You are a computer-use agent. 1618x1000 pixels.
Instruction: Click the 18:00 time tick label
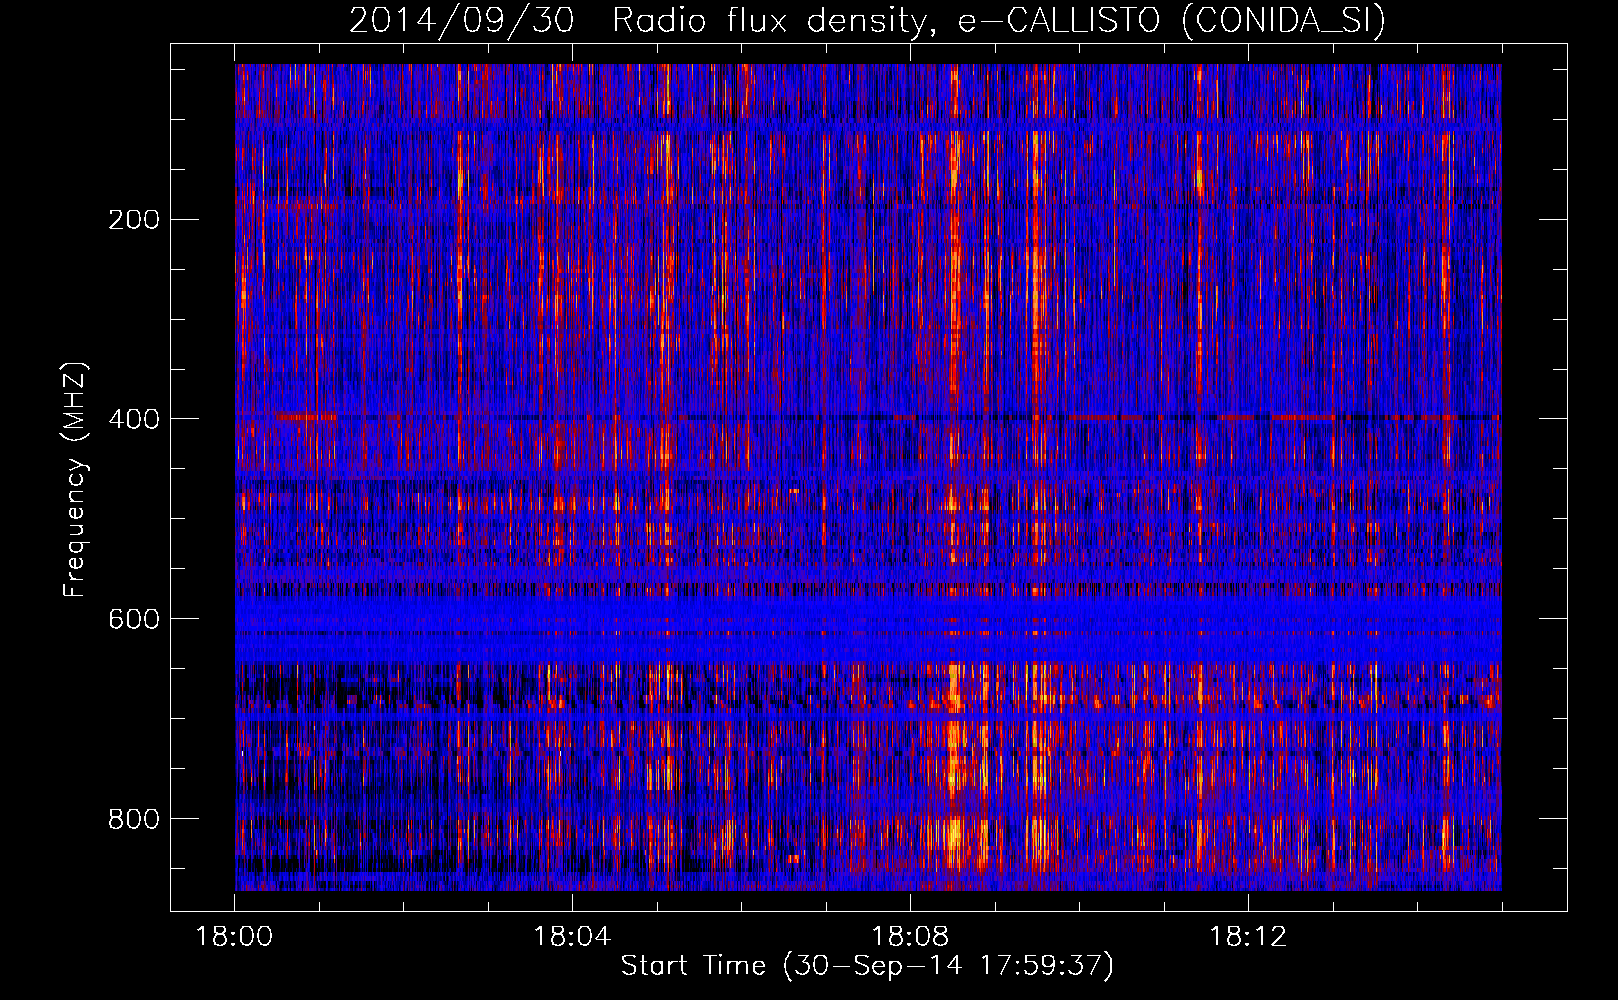click(x=235, y=937)
